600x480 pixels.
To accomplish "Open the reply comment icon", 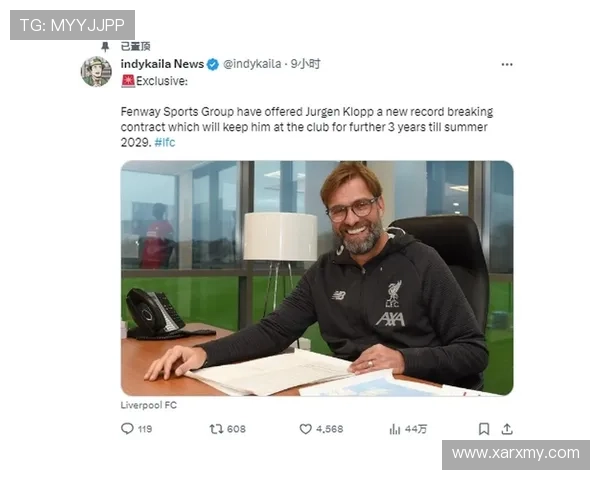I will [x=127, y=428].
